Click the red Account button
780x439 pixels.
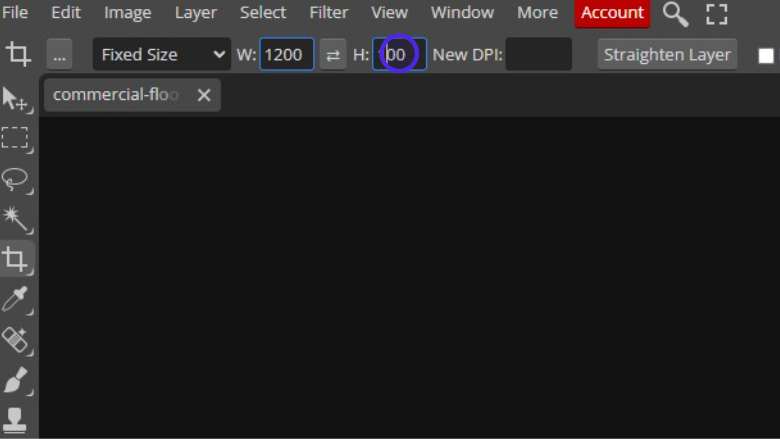coord(612,12)
